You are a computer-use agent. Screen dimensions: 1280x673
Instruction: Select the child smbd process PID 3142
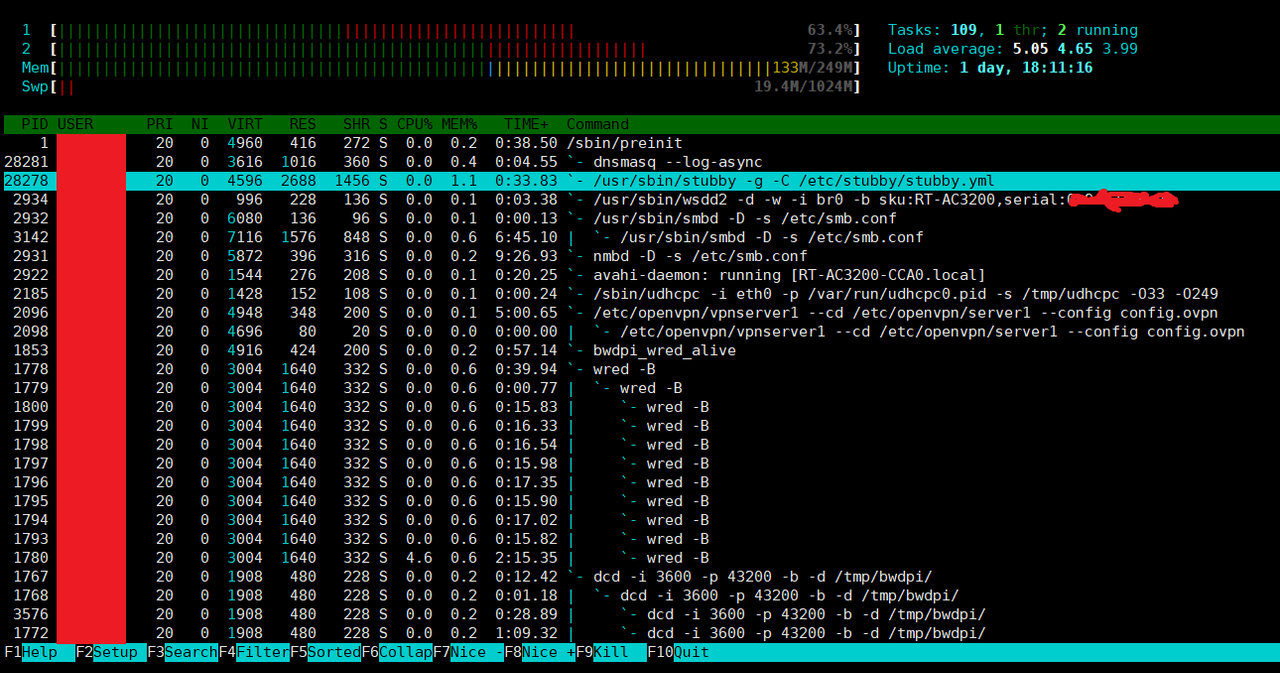point(640,237)
